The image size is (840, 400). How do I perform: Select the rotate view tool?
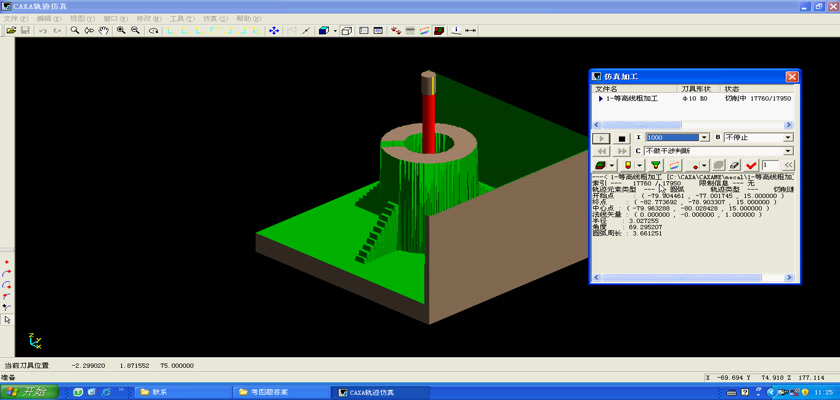(x=153, y=31)
